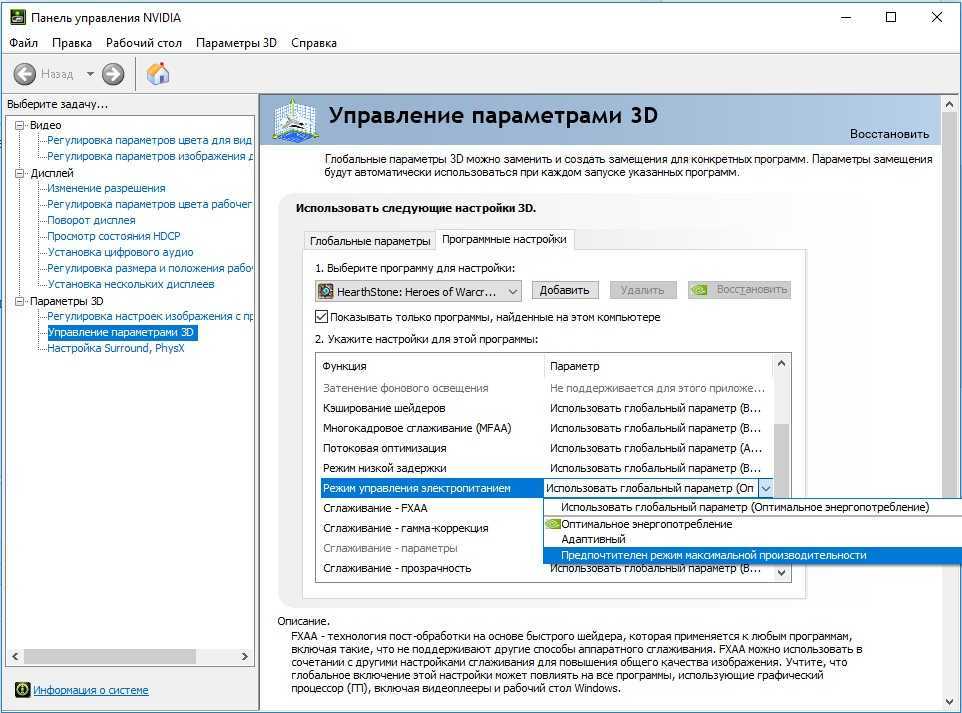Click the system information icon at bottom left
Screen dimensions: 962x713
(22, 690)
